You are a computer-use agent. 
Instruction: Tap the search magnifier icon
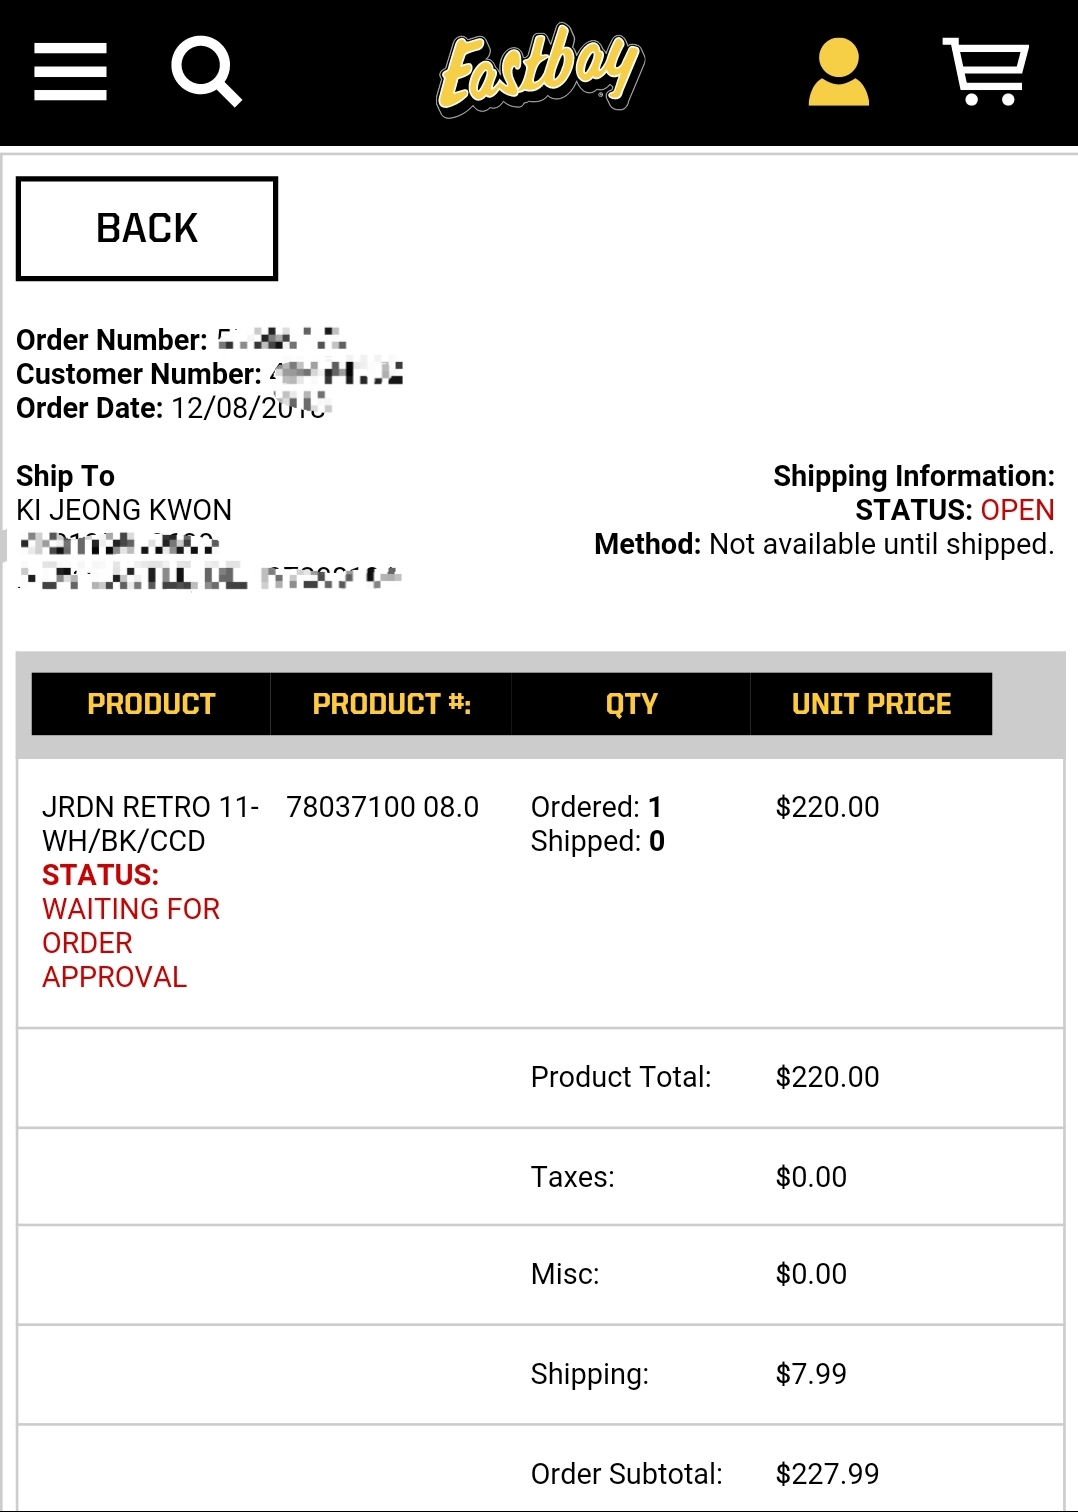click(x=206, y=71)
